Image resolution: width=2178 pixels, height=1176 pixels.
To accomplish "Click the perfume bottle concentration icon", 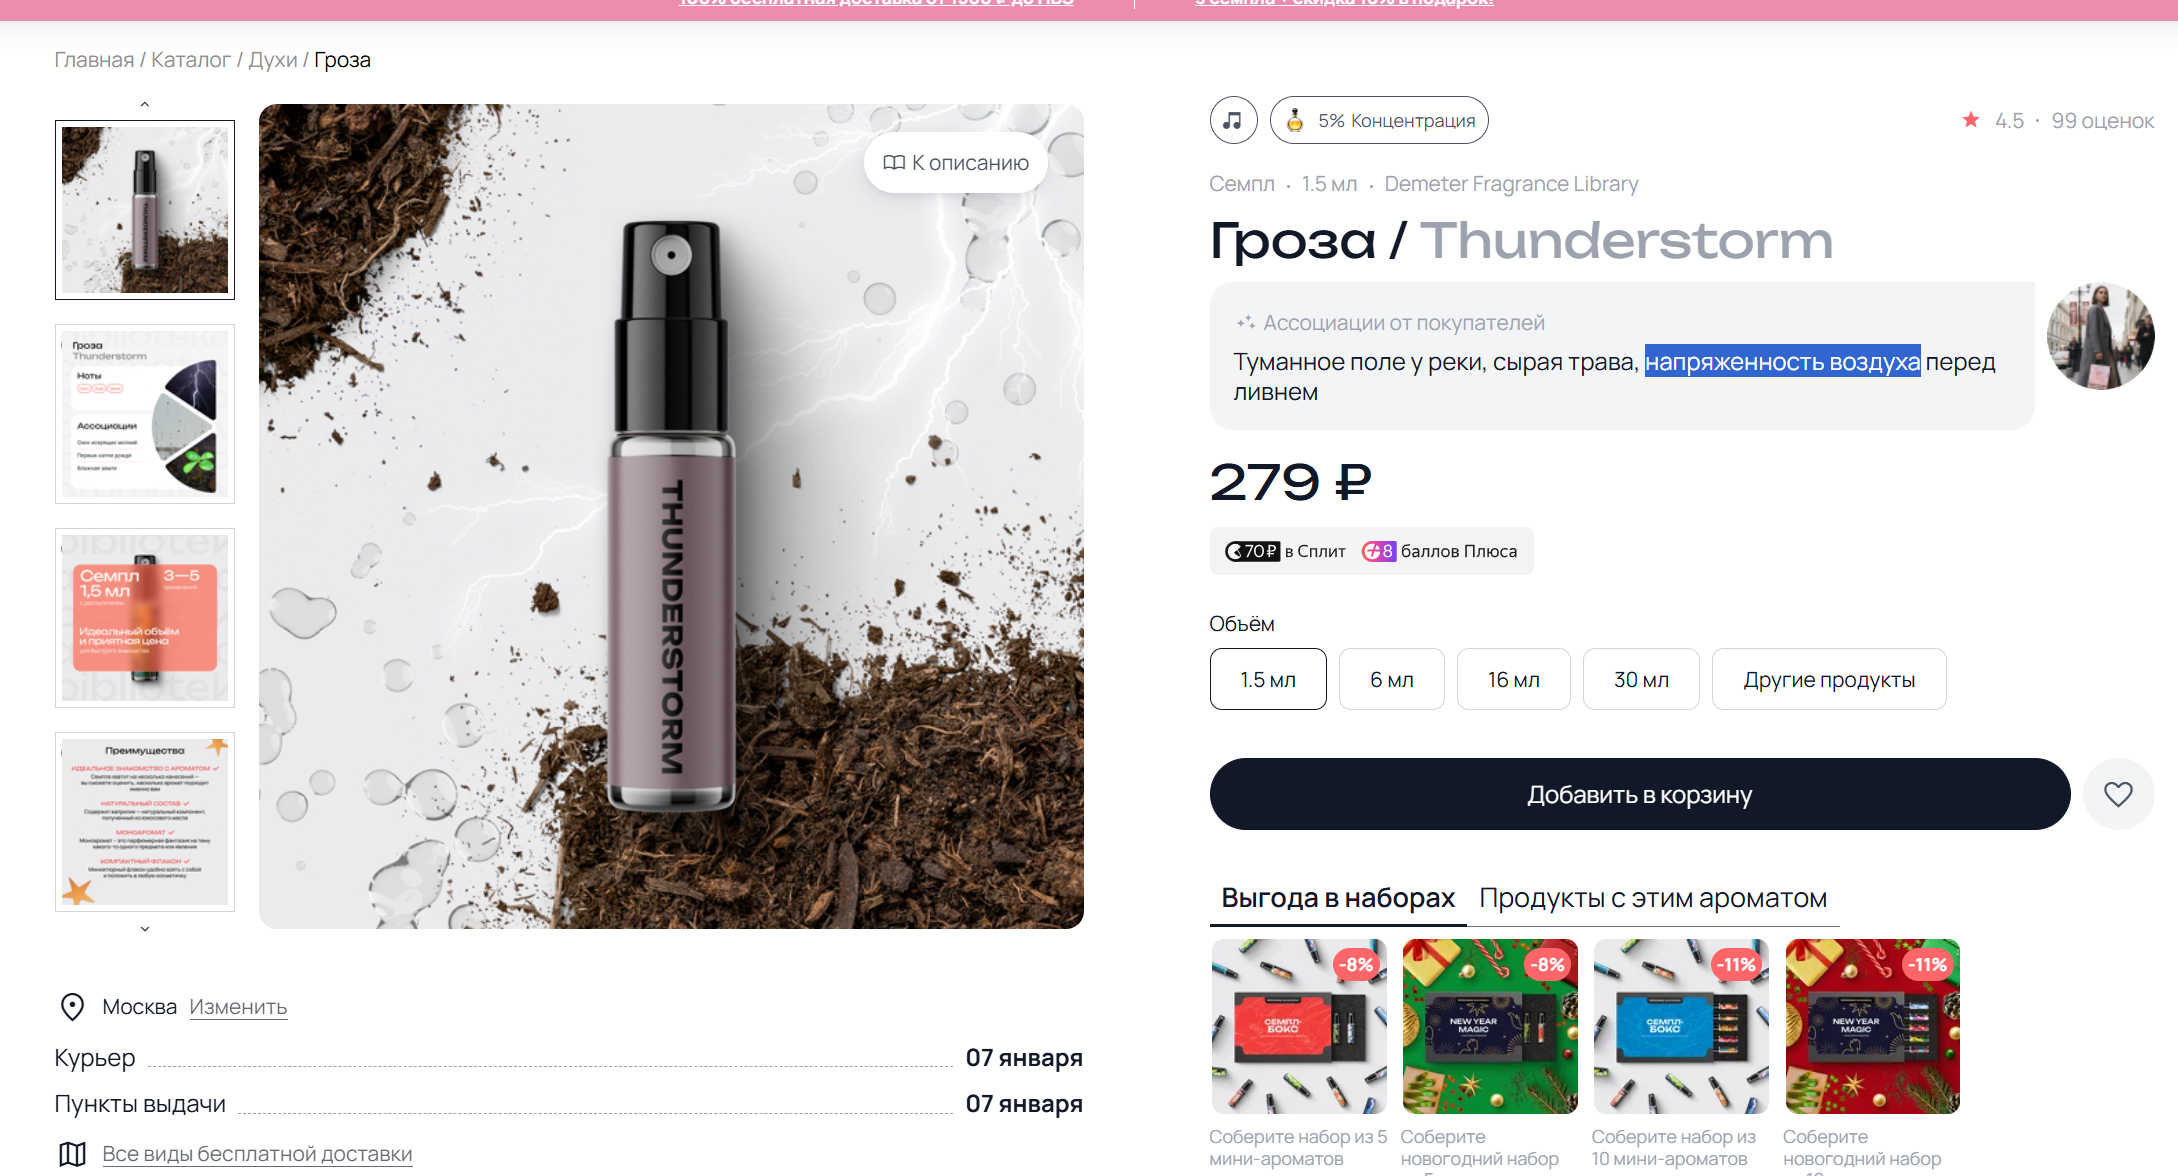I will [x=1295, y=120].
